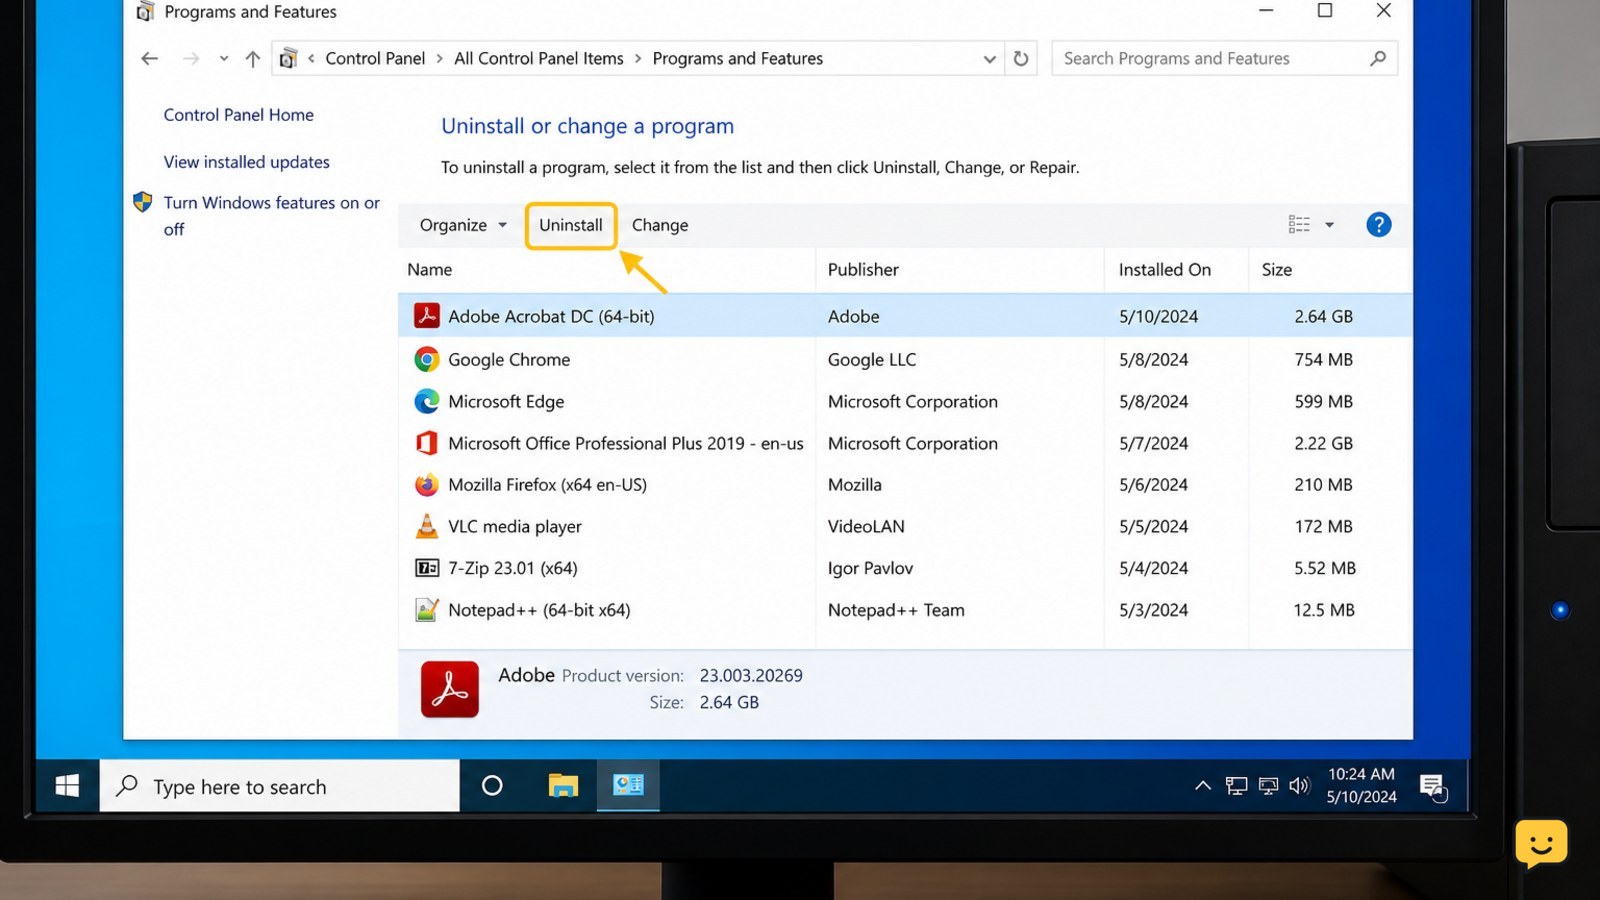Image resolution: width=1600 pixels, height=900 pixels.
Task: Select the Notepad++ (64-bit x64) row
Action: click(905, 610)
